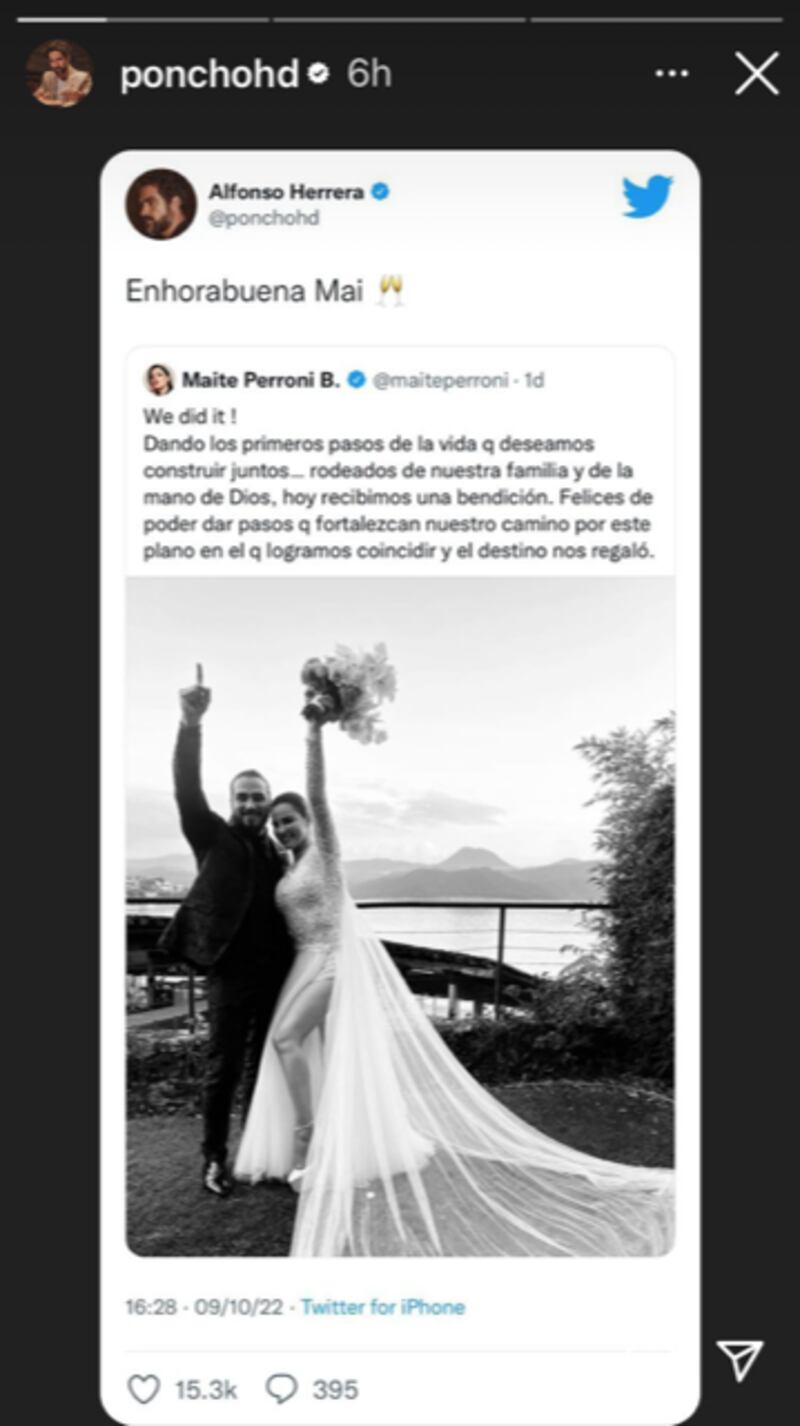The image size is (800, 1426).
Task: Click the Alfonso Herrera display name
Action: point(286,191)
